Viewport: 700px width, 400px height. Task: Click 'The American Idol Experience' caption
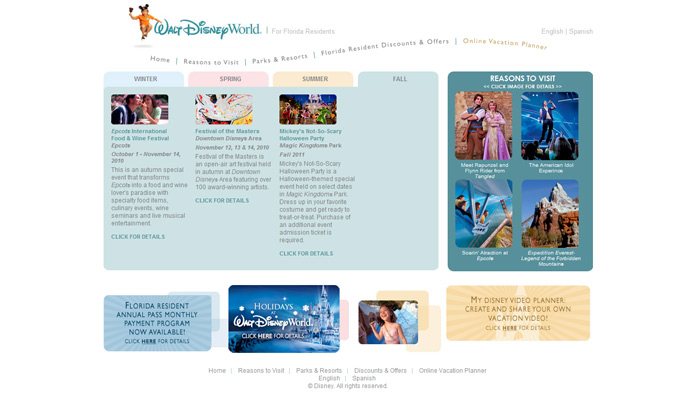pyautogui.click(x=551, y=168)
